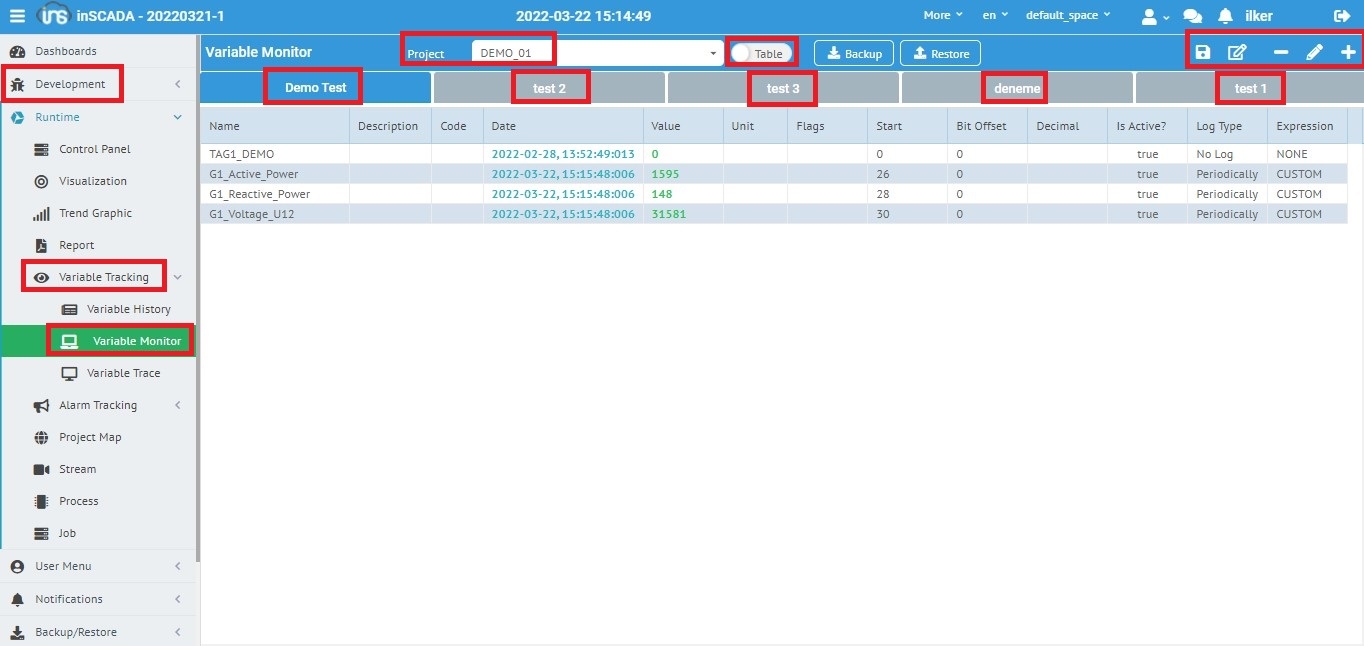Open the default_space dropdown
Screen dimensions: 1364x646
[1068, 16]
